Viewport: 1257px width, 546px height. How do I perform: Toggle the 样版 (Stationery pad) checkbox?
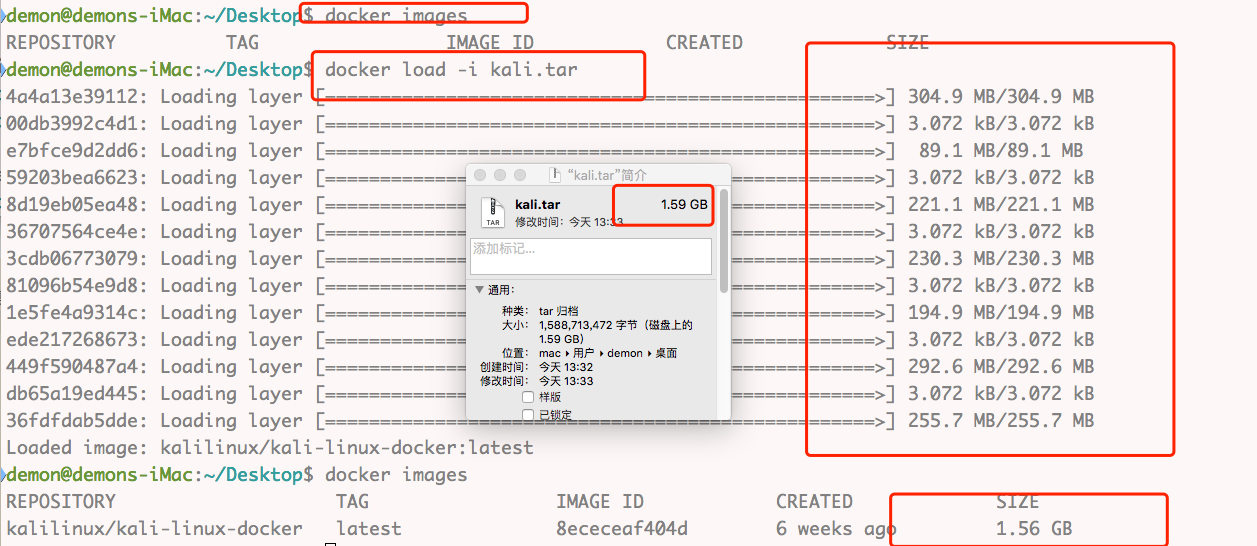528,397
